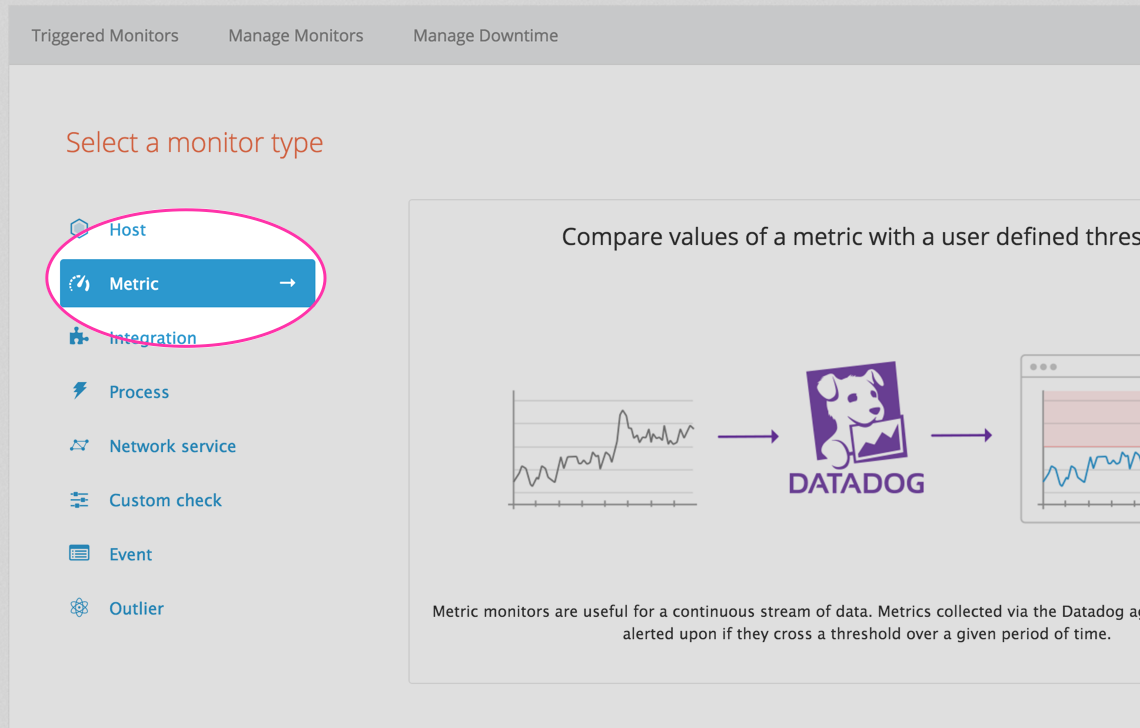Switch to the Triggered Monitors tab

[x=104, y=35]
